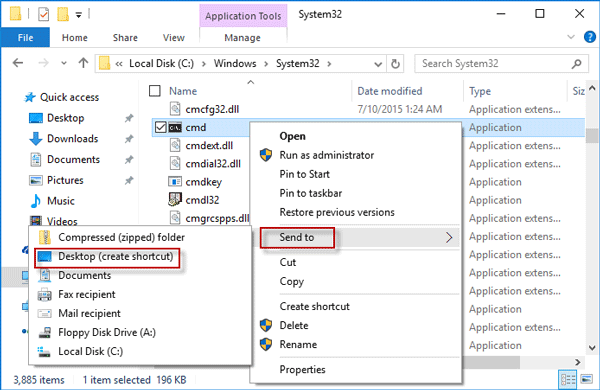
Task: Choose Delete in the context menu
Action: pyautogui.click(x=294, y=325)
